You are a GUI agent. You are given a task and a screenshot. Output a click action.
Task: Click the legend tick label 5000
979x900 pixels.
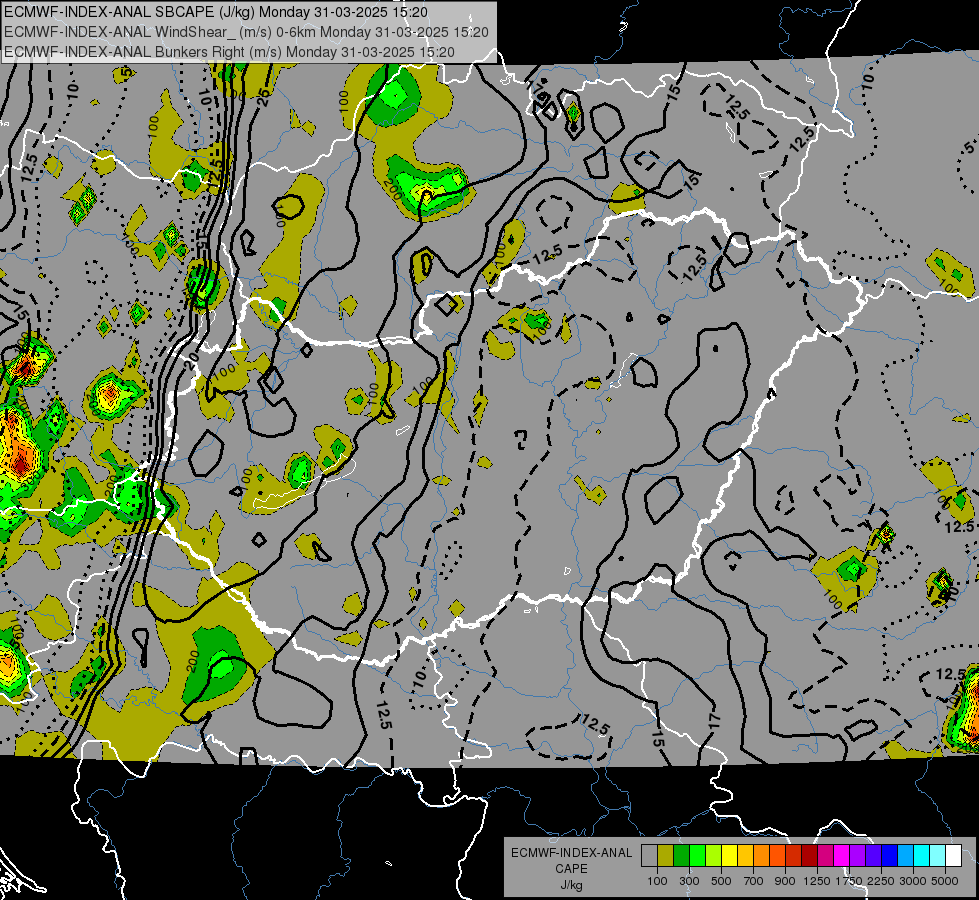(945, 881)
